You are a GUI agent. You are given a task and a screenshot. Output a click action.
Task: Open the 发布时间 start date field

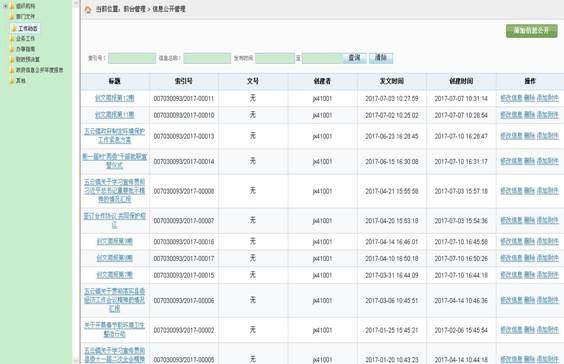[275, 58]
